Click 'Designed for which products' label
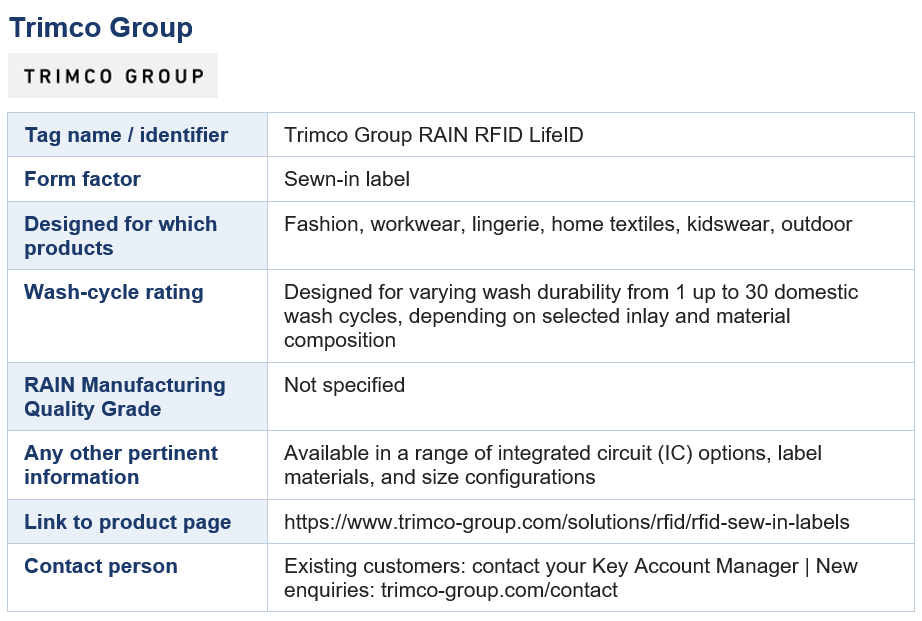The image size is (922, 621). pyautogui.click(x=121, y=236)
